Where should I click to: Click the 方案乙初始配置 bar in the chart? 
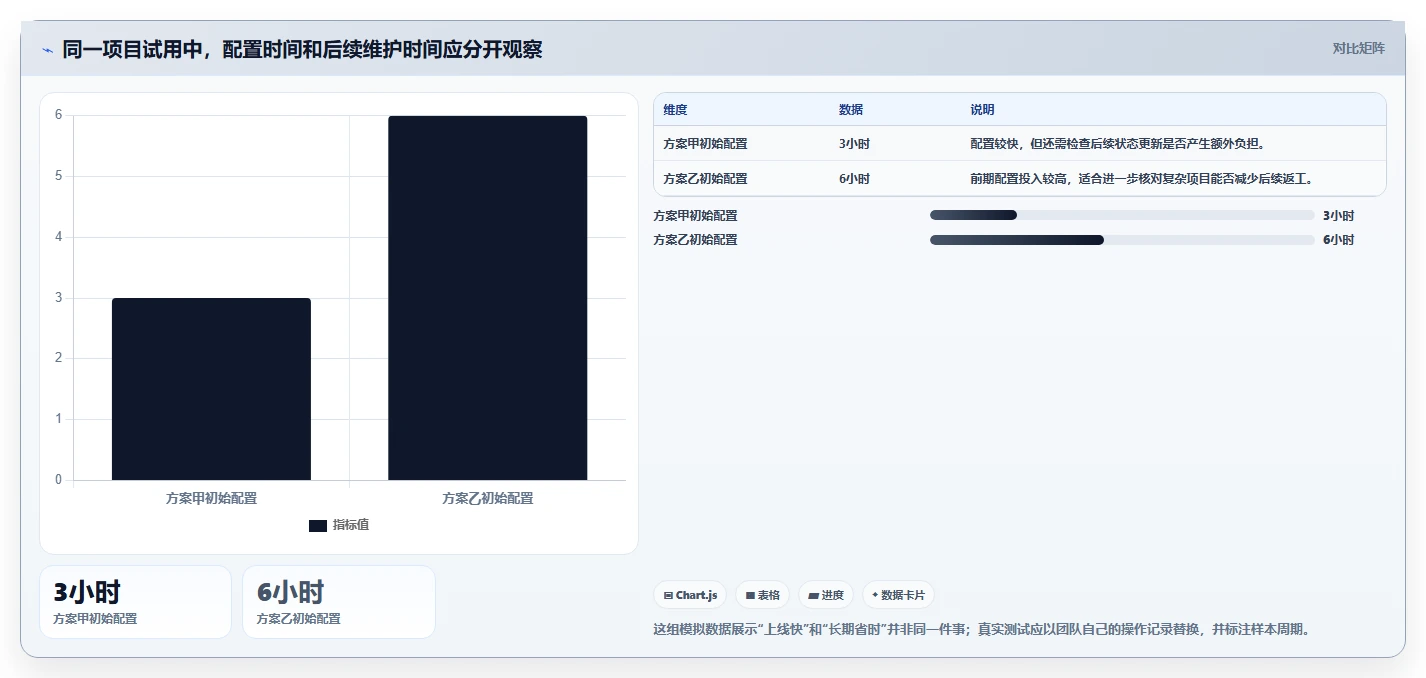click(487, 298)
